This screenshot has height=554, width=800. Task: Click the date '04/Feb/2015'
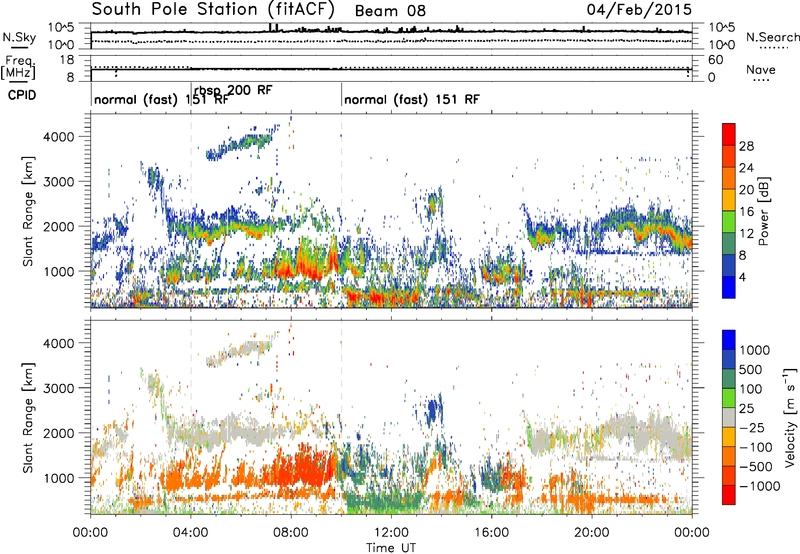tap(639, 10)
